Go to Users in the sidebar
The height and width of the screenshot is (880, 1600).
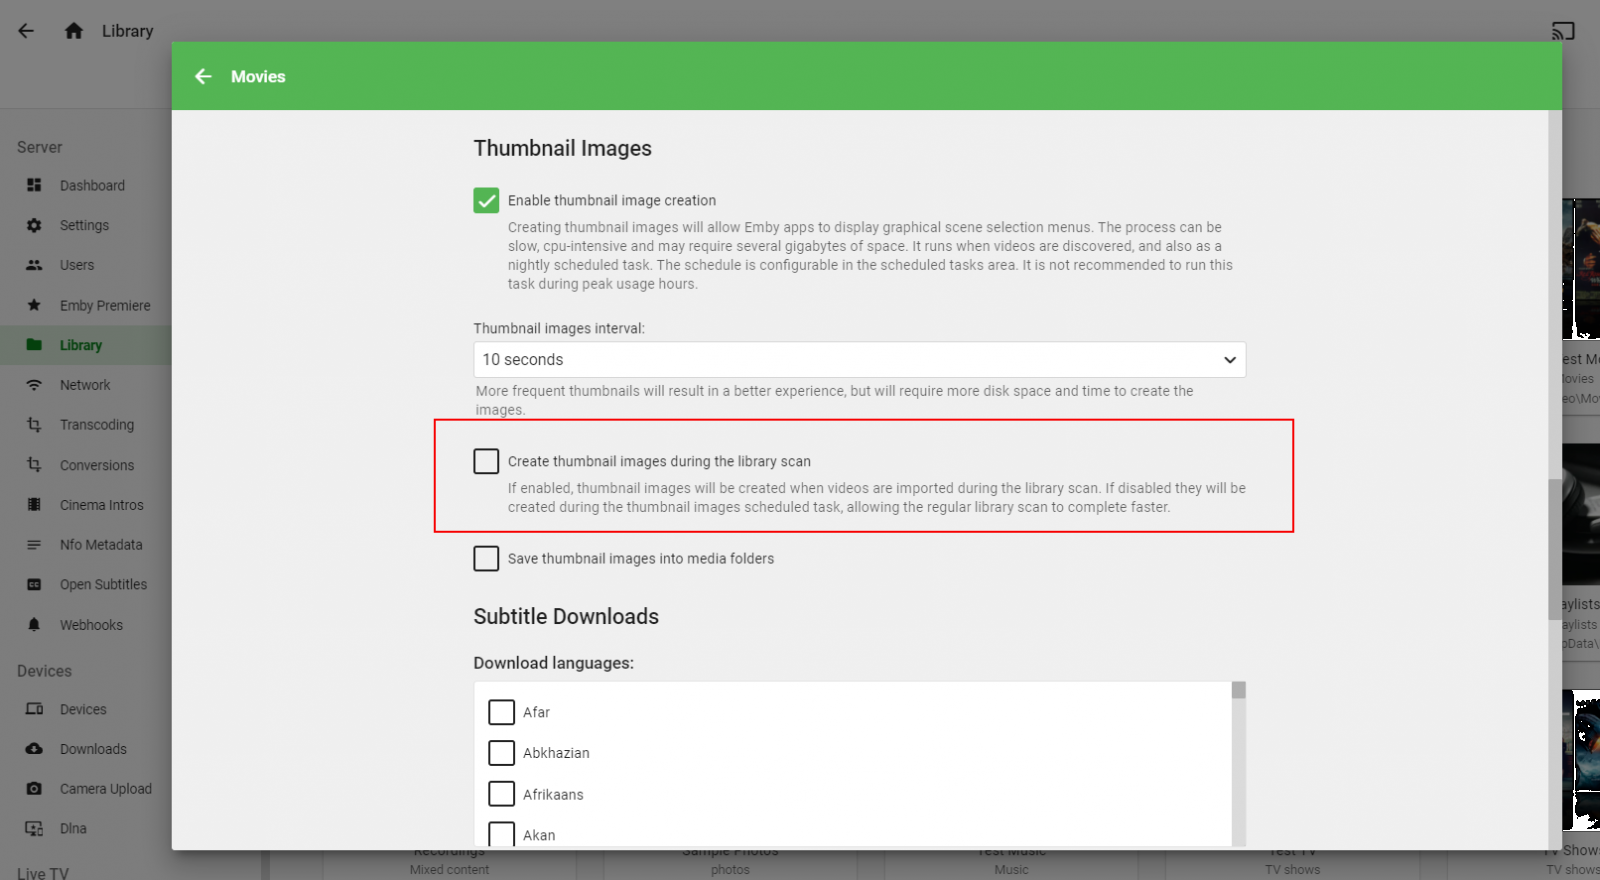[77, 265]
